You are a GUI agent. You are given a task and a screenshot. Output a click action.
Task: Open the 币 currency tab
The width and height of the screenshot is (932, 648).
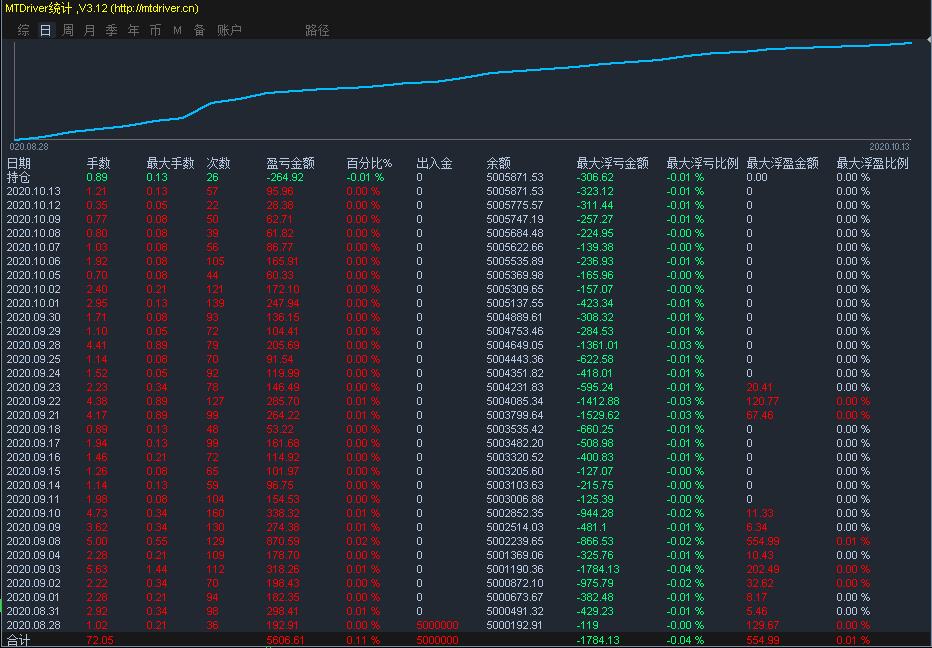pos(156,30)
